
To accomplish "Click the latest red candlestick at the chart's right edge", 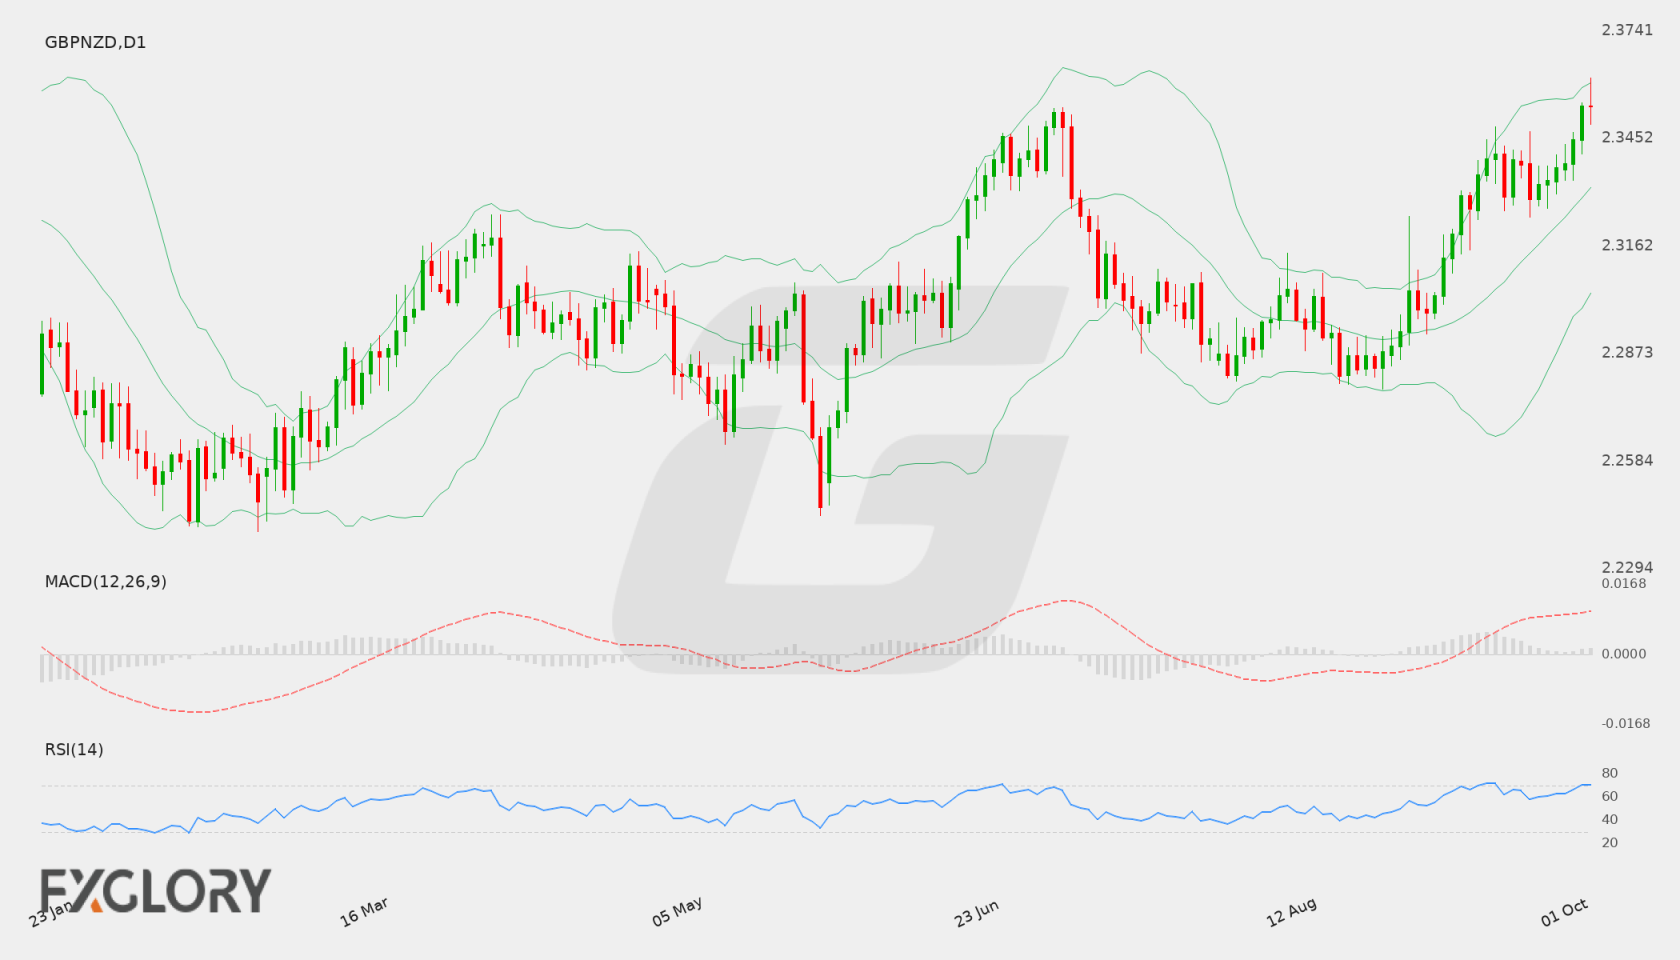I will point(1590,101).
